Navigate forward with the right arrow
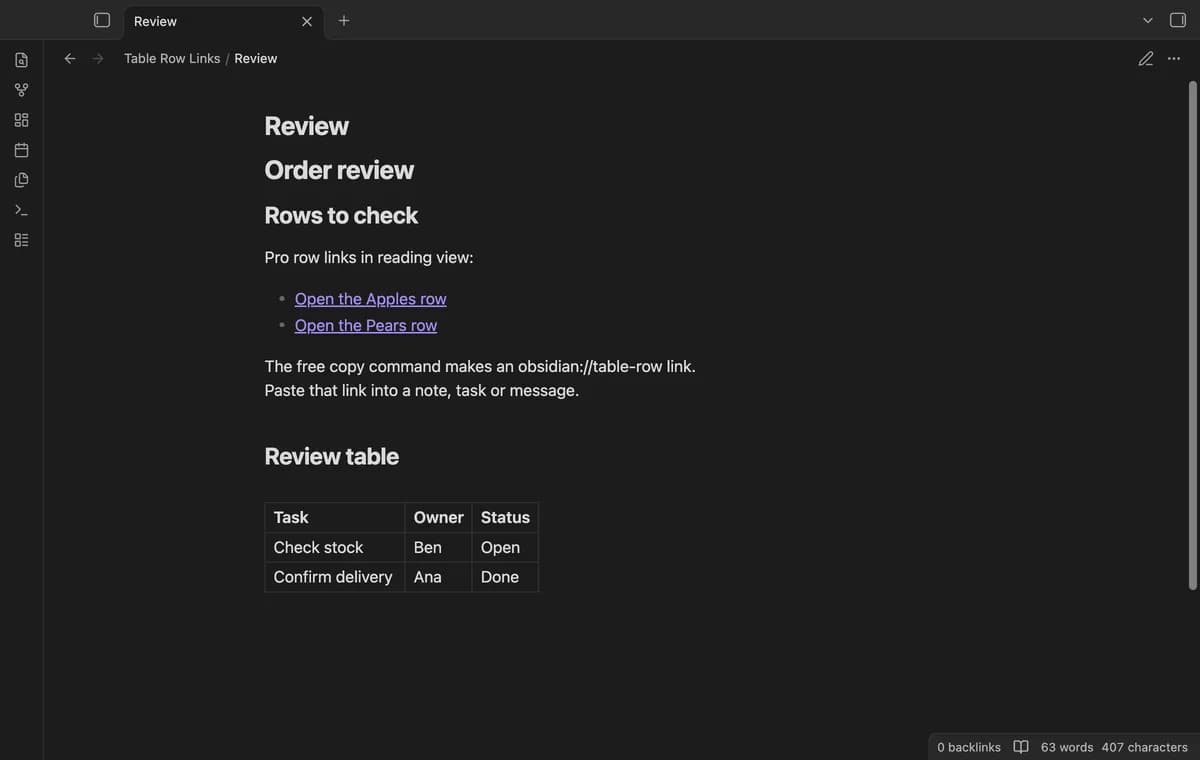Image resolution: width=1200 pixels, height=760 pixels. point(98,58)
